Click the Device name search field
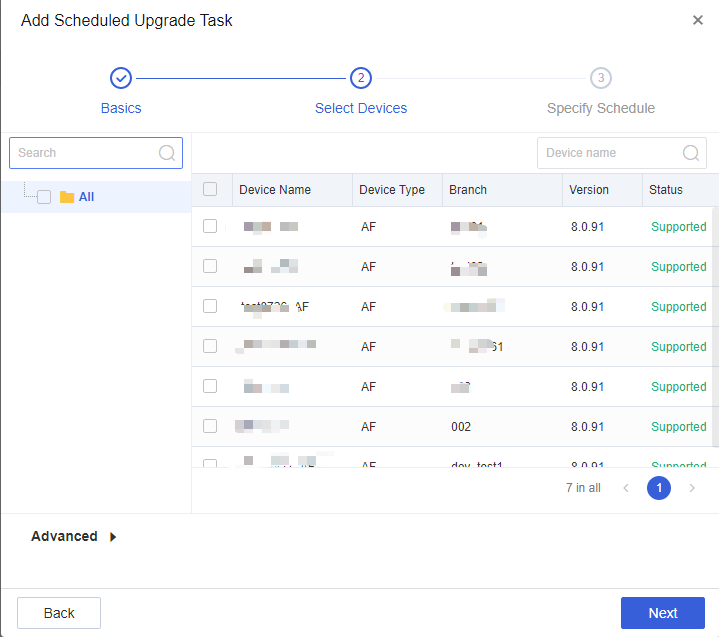Viewport: 719px width, 637px height. pos(610,153)
